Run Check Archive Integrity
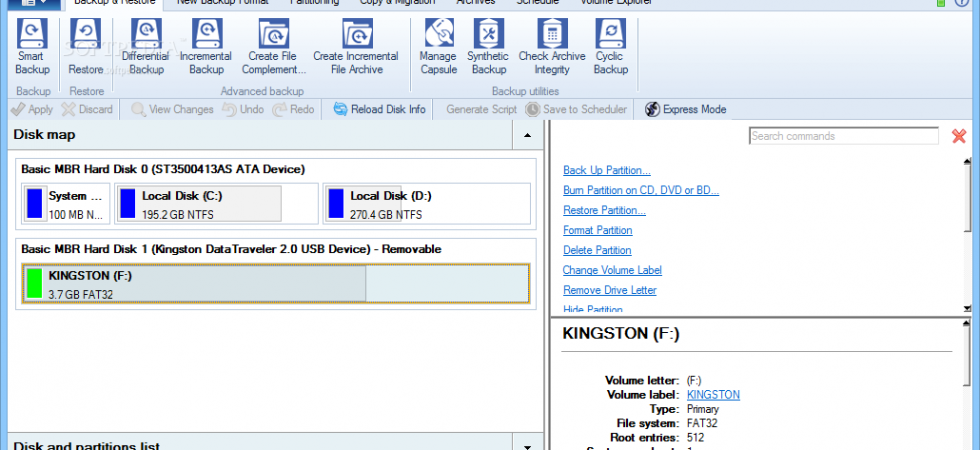 pyautogui.click(x=552, y=47)
